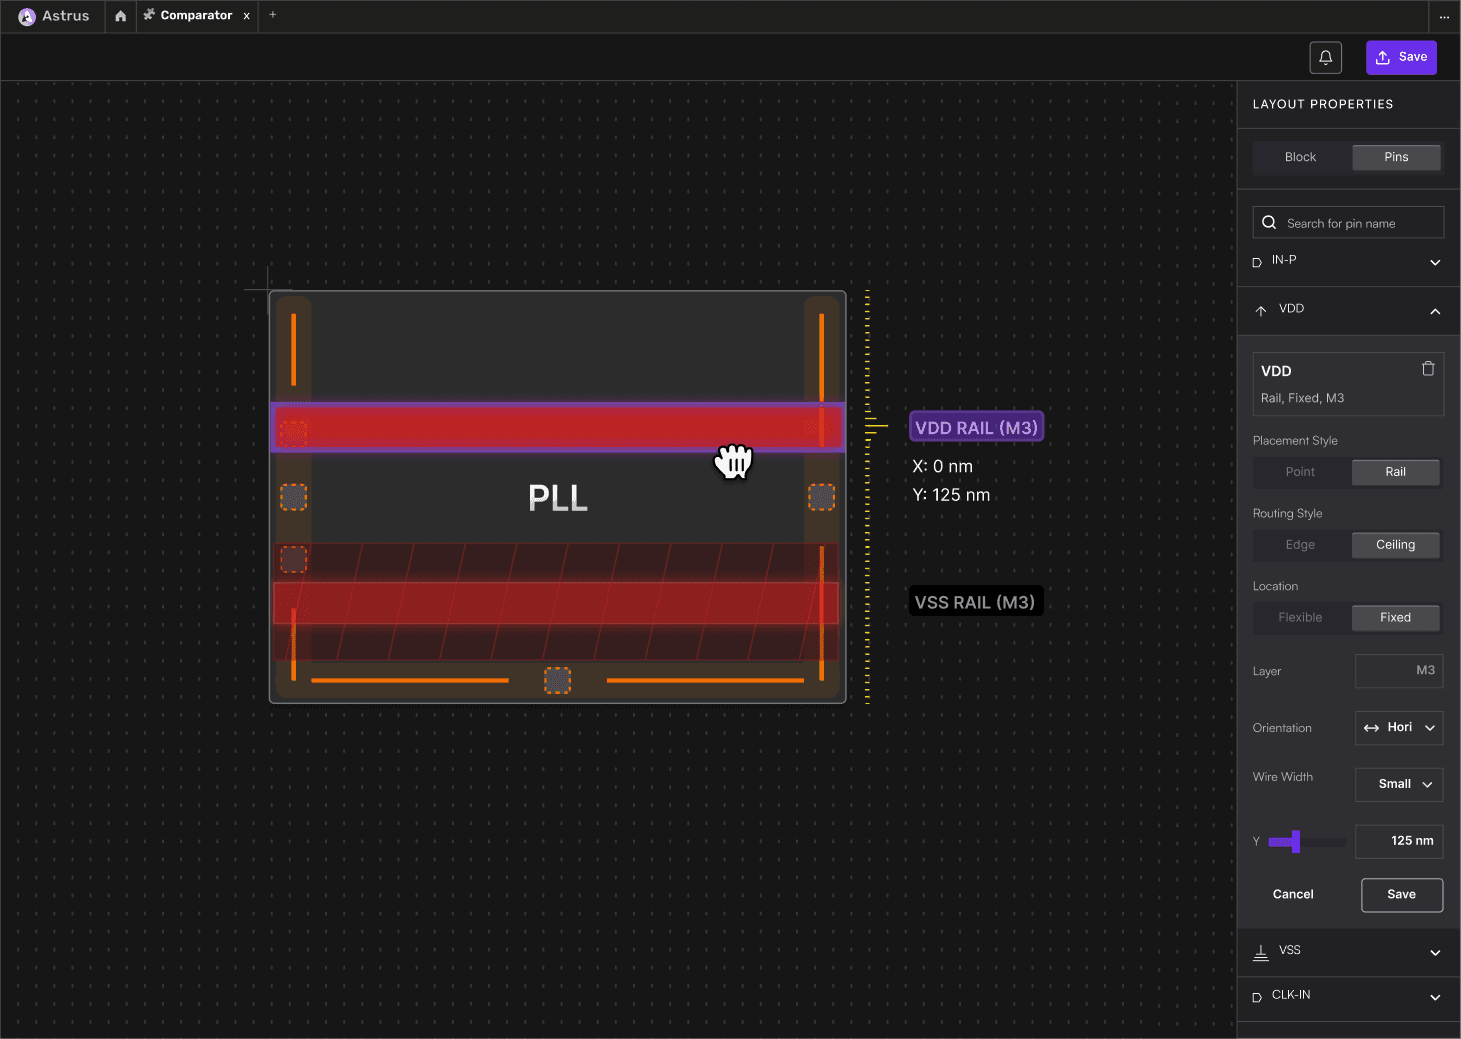This screenshot has width=1461, height=1039.
Task: Select the left-middle pin marker beside PLL
Action: coord(293,497)
